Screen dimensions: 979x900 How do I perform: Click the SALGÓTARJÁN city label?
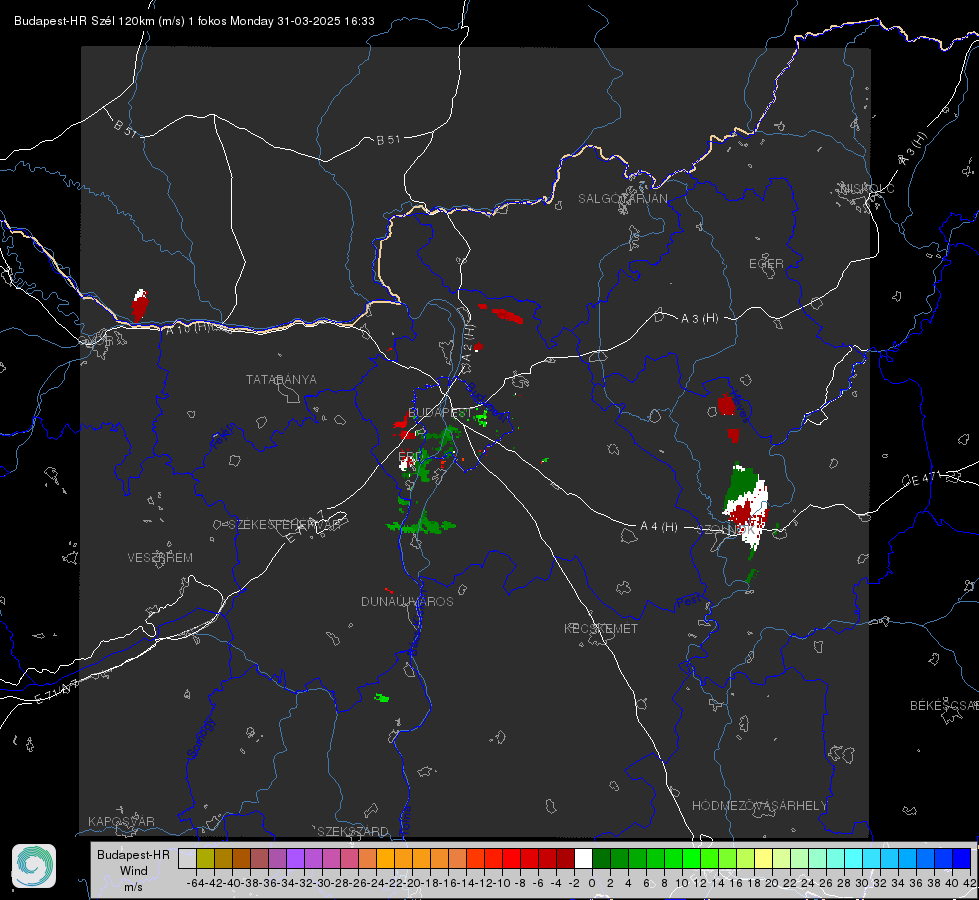[x=622, y=199]
